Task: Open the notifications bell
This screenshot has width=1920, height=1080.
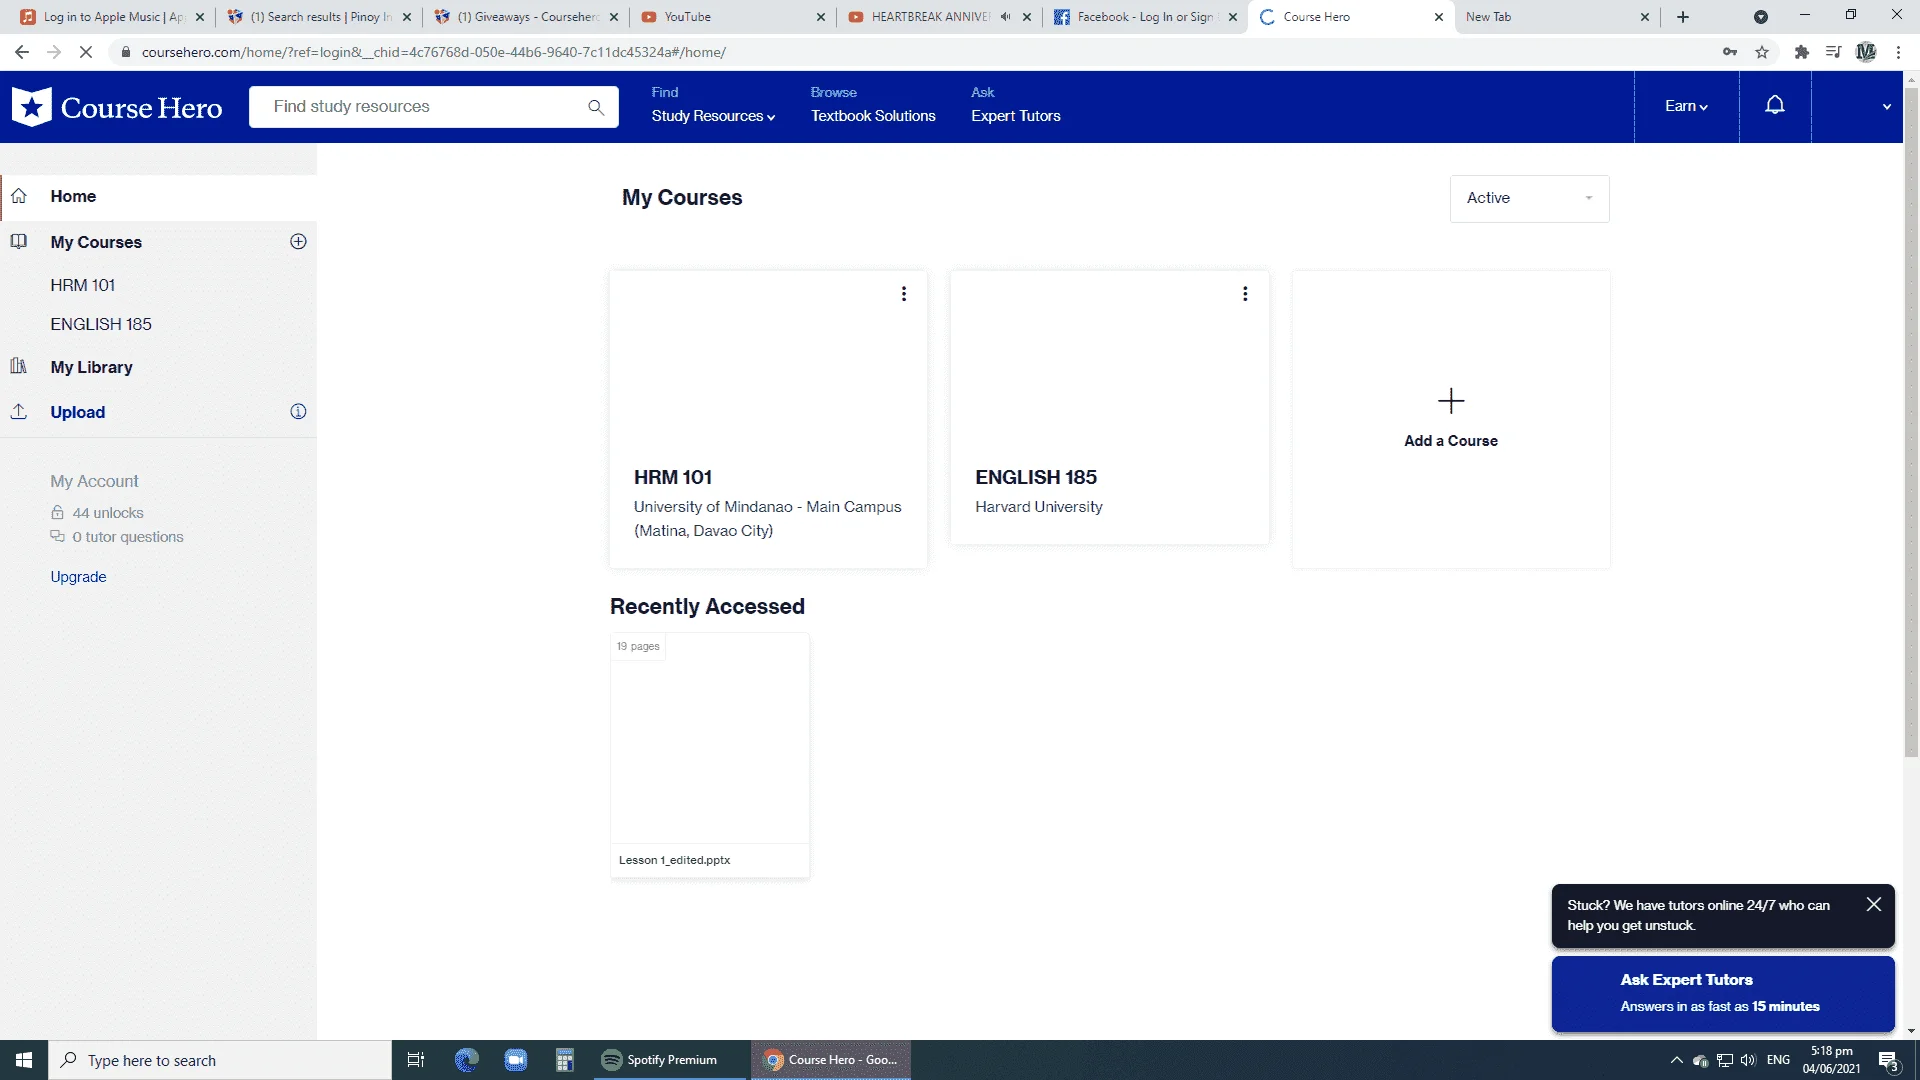Action: [x=1775, y=106]
